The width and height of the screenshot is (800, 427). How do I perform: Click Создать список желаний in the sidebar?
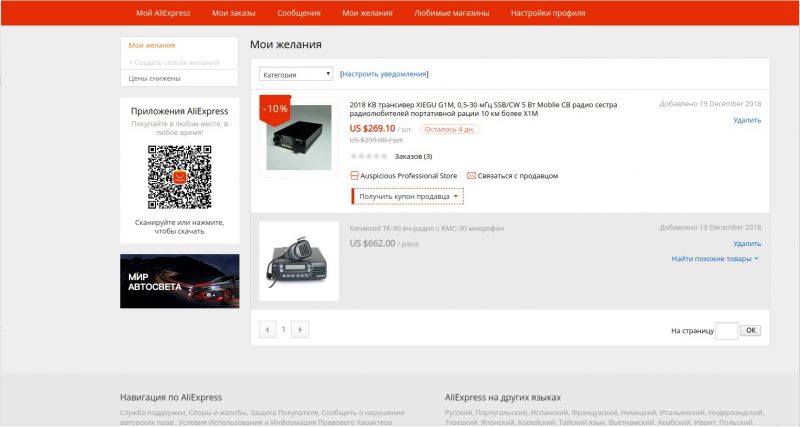[174, 62]
